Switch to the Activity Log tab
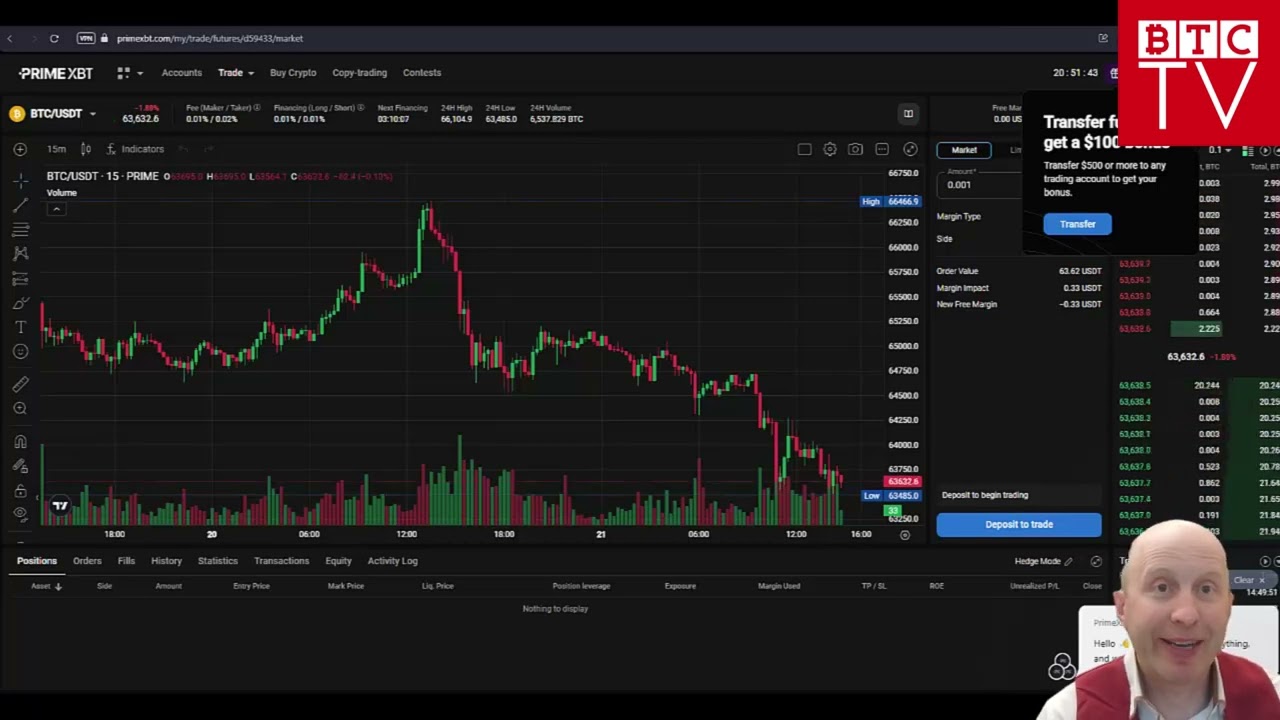This screenshot has width=1280, height=720. [x=392, y=561]
